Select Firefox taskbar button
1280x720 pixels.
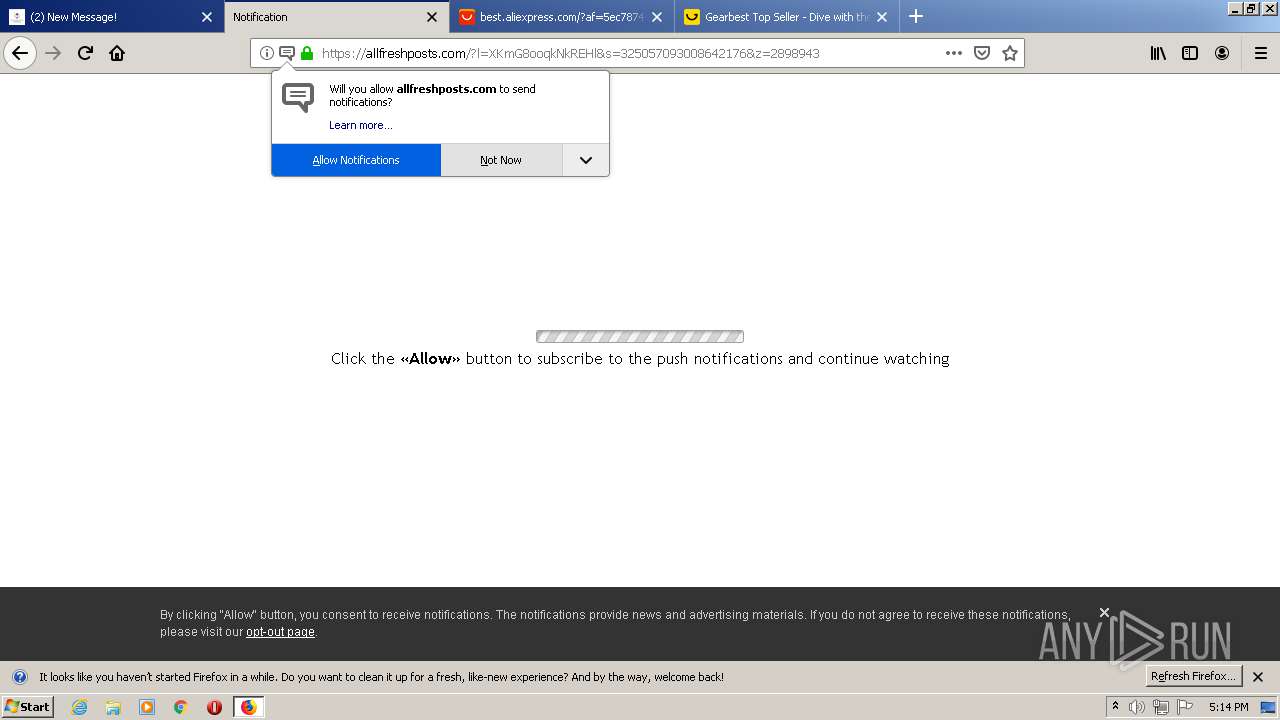click(248, 707)
